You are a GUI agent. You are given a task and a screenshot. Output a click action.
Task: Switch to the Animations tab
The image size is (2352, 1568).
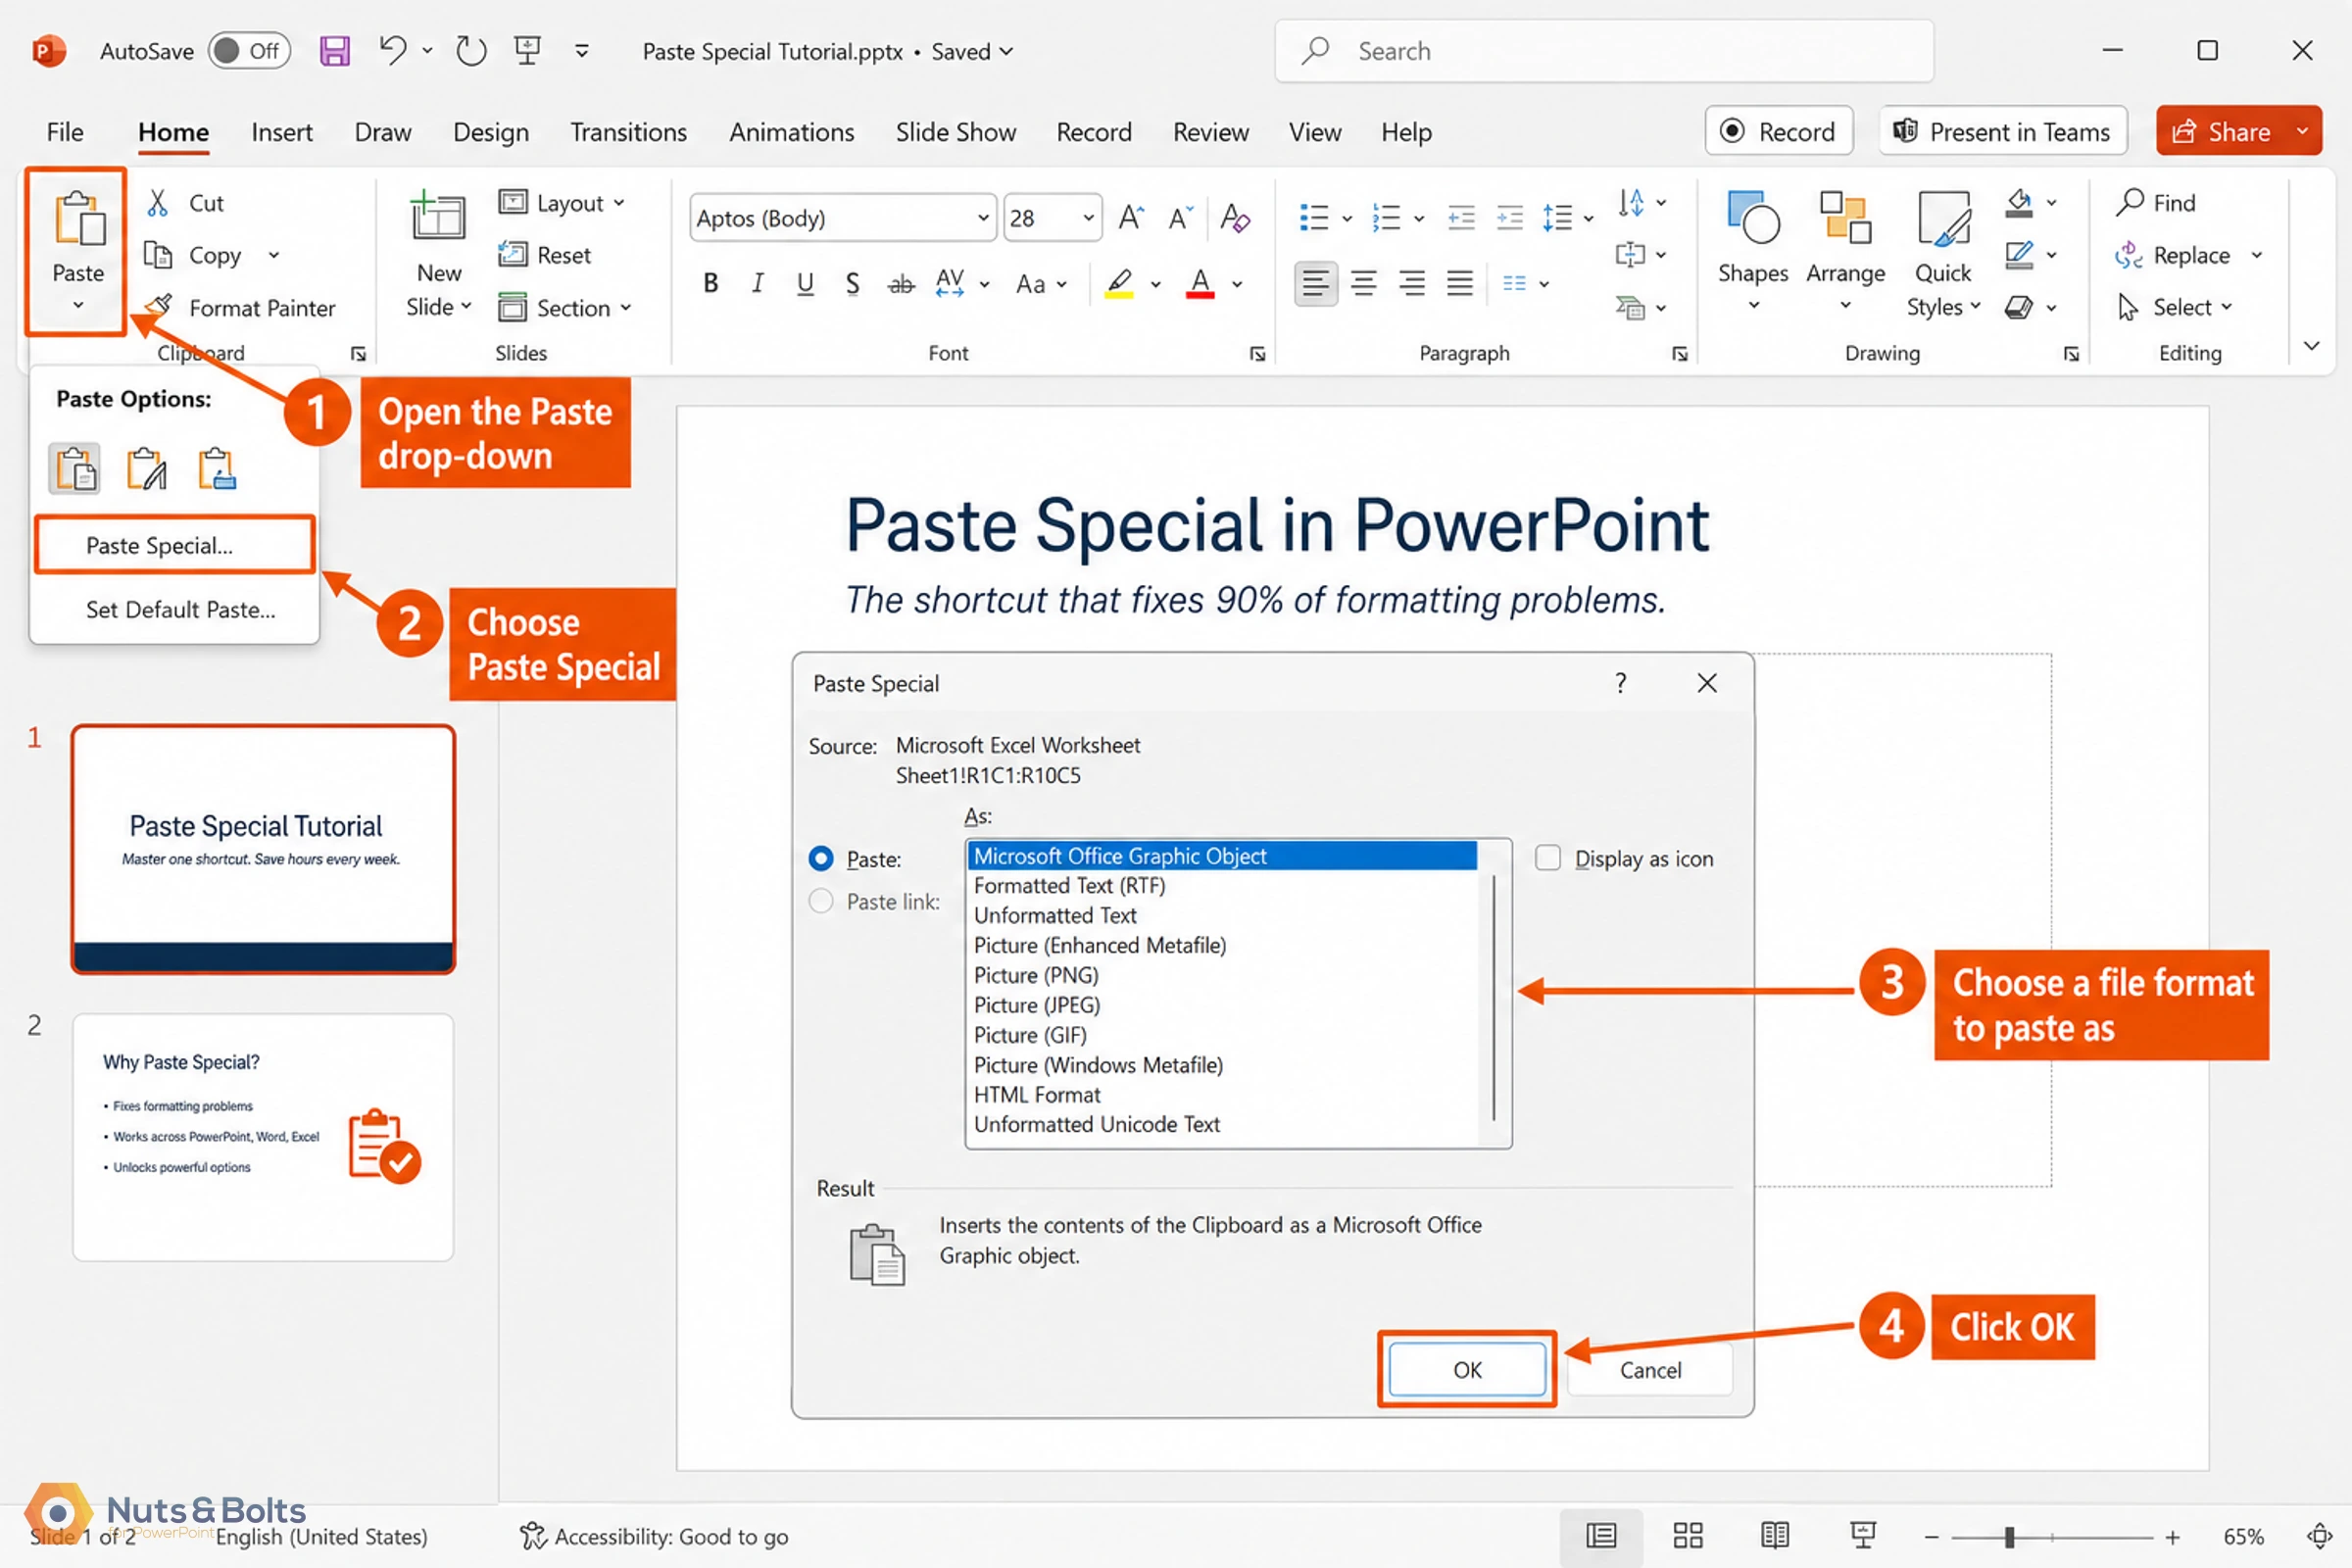791,132
